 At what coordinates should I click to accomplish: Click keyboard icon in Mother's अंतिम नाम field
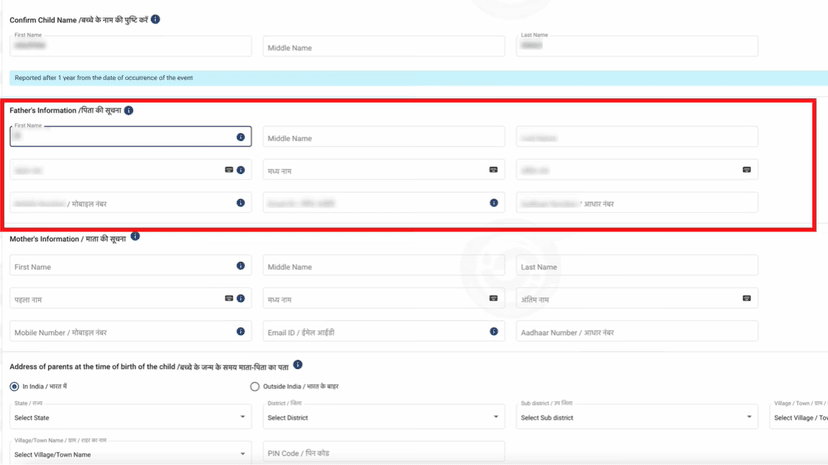[746, 298]
